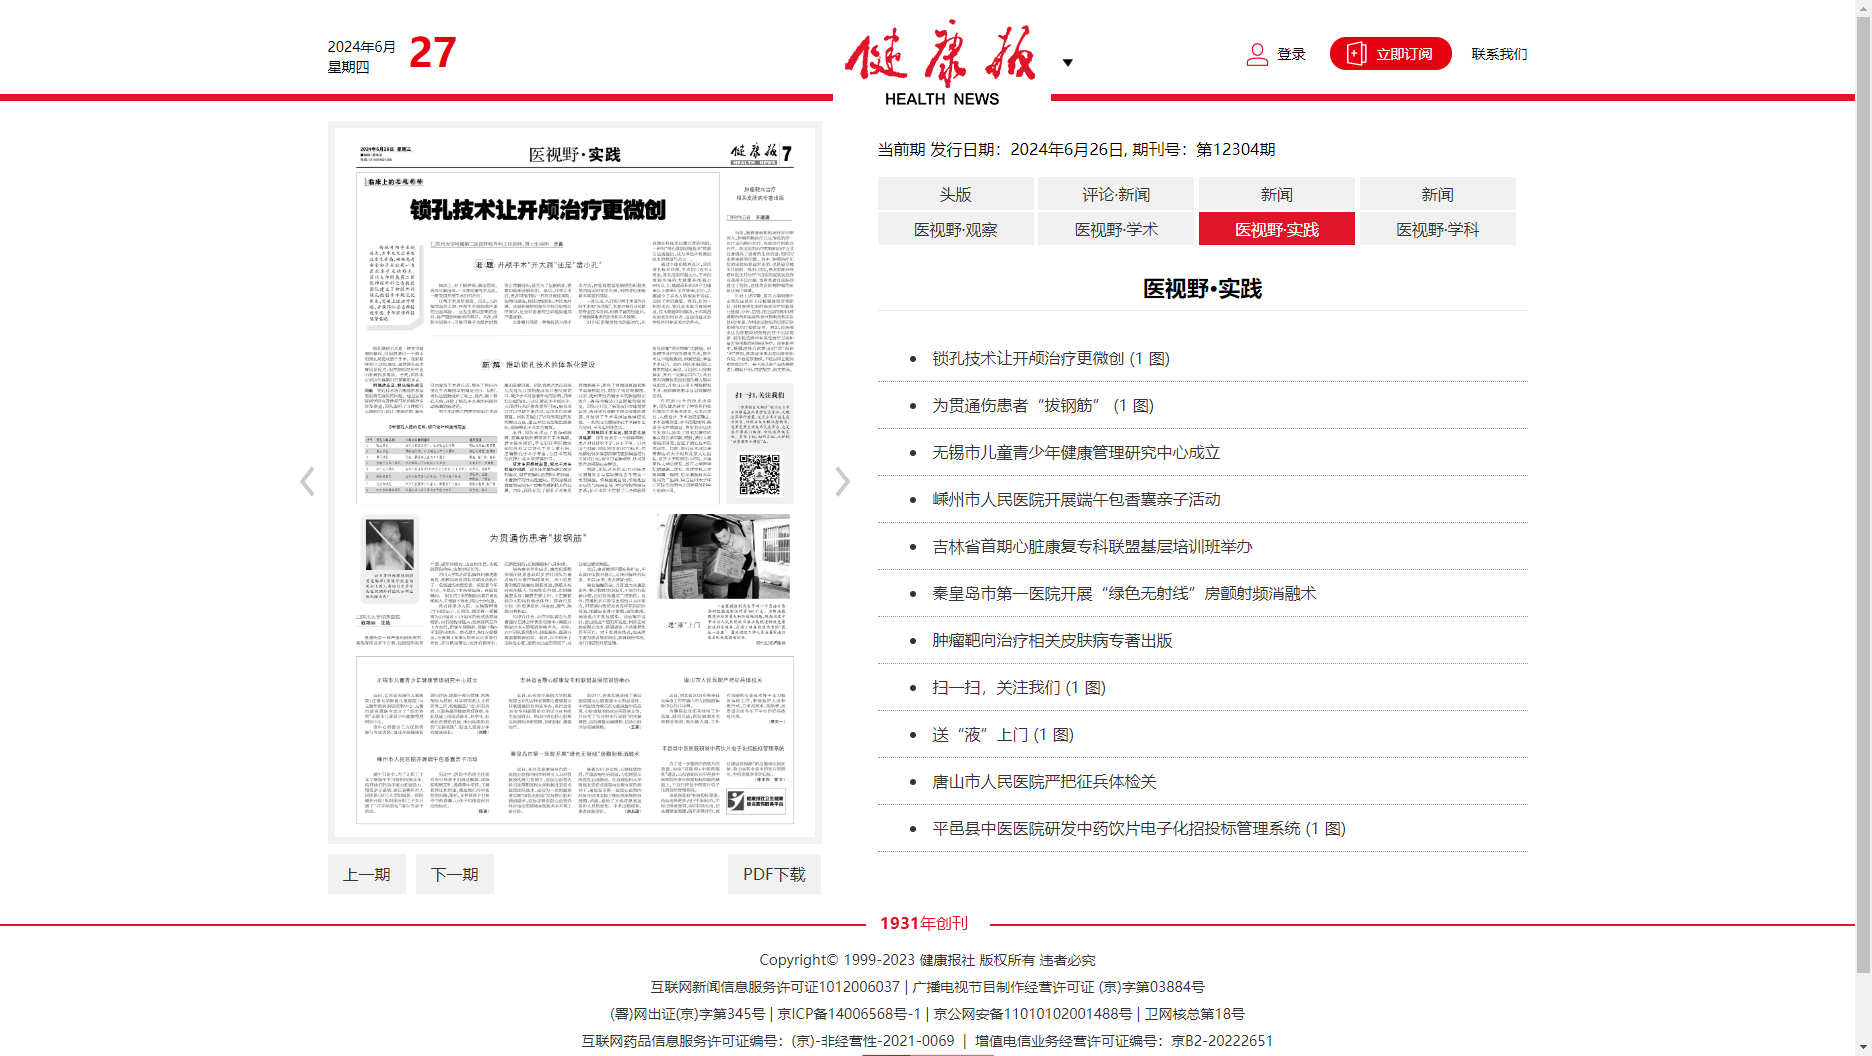Click the vertical page scrollbar
The height and width of the screenshot is (1056, 1872).
click(x=1863, y=500)
